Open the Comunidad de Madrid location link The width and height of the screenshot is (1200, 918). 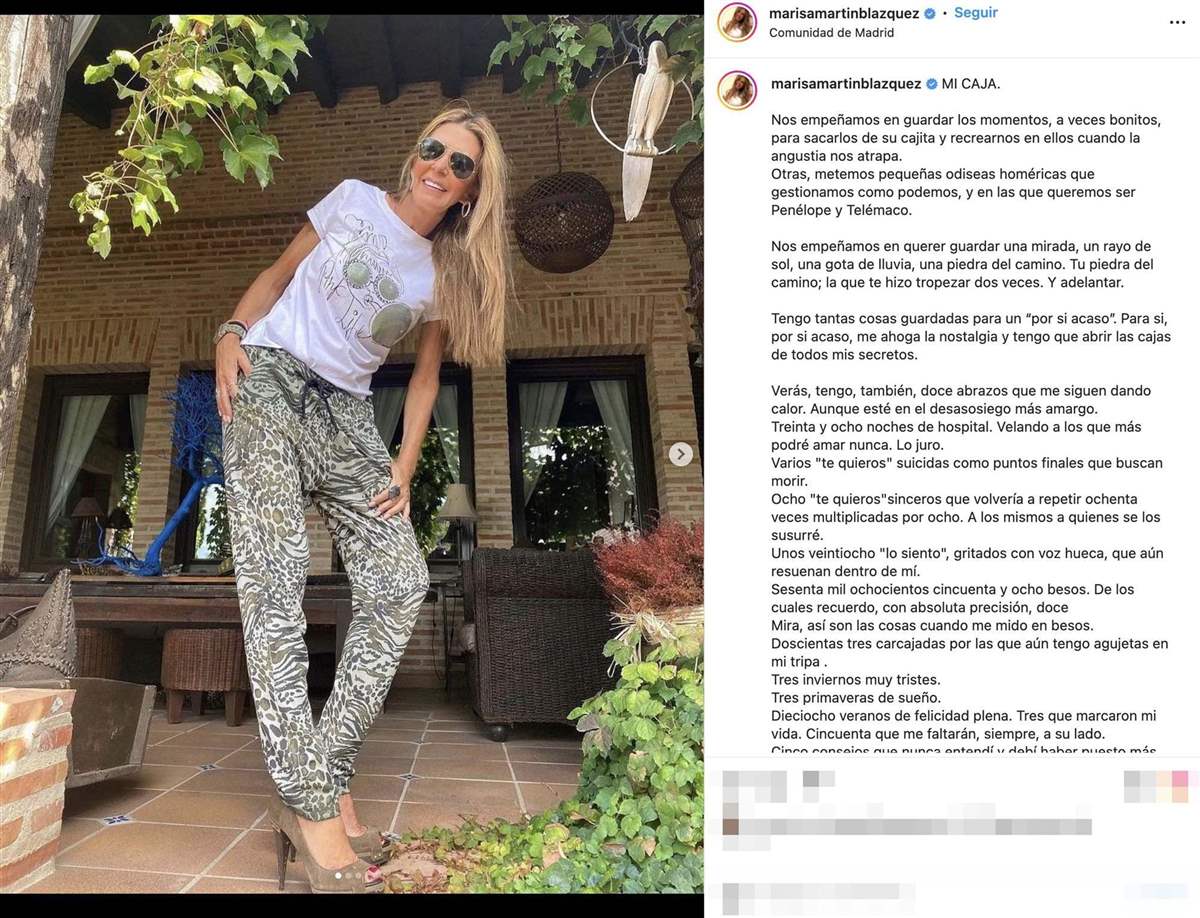click(x=831, y=32)
